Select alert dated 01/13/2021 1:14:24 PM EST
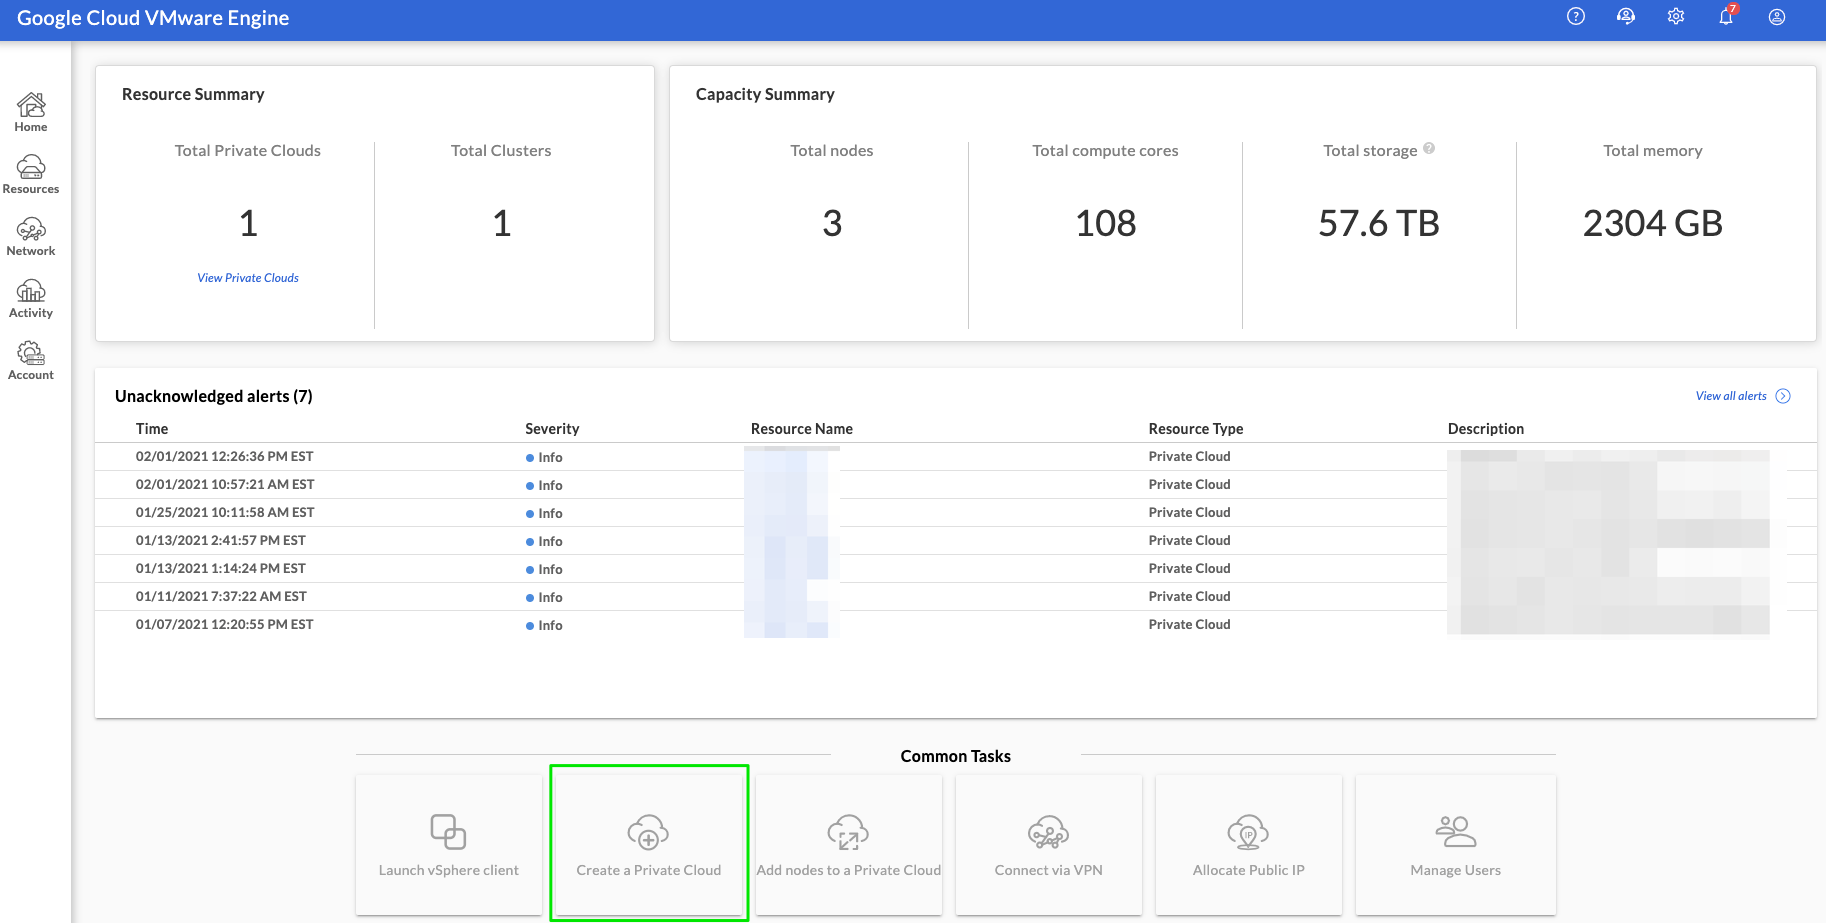The width and height of the screenshot is (1826, 923). 955,568
